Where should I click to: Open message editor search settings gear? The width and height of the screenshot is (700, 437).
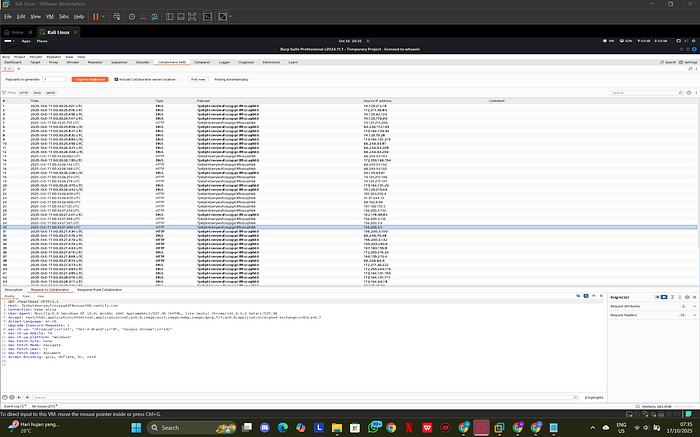12,397
